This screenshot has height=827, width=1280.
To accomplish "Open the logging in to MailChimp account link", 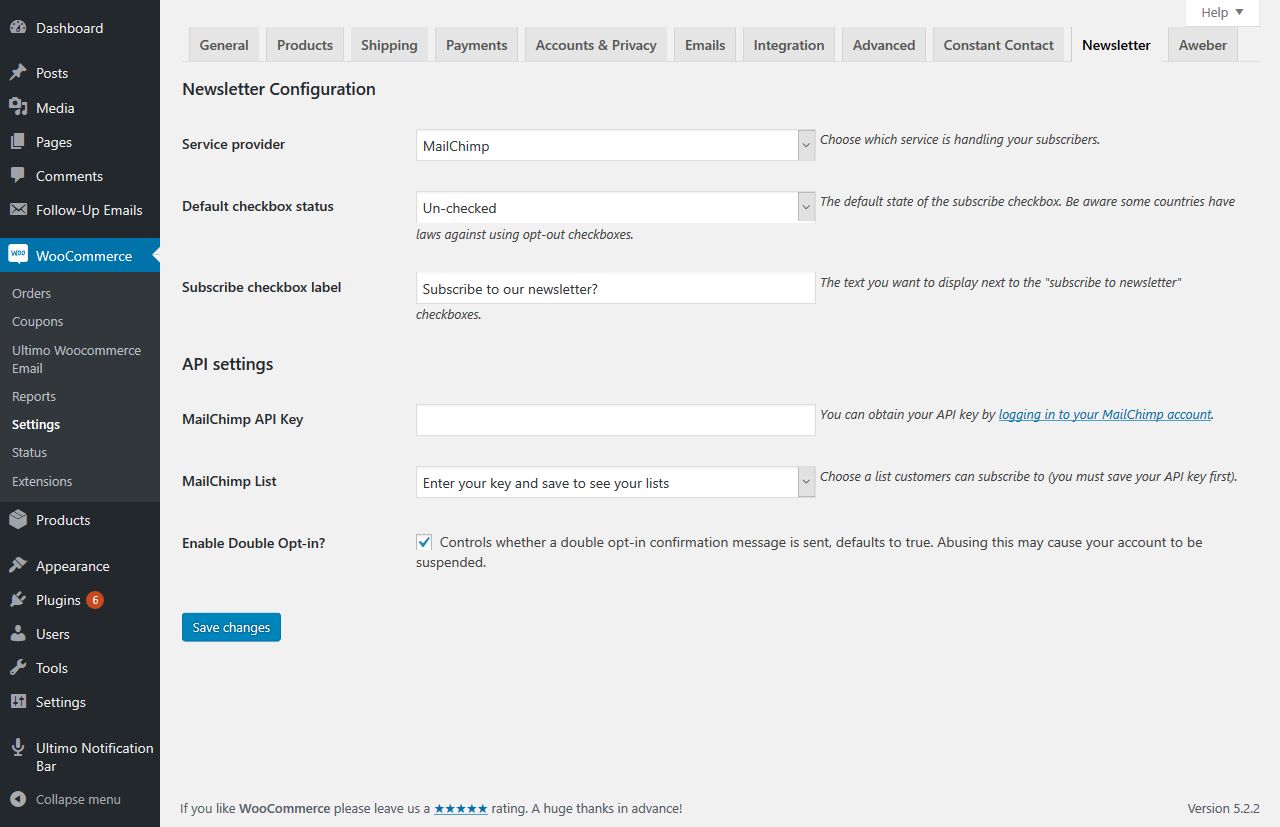I will tap(1105, 414).
